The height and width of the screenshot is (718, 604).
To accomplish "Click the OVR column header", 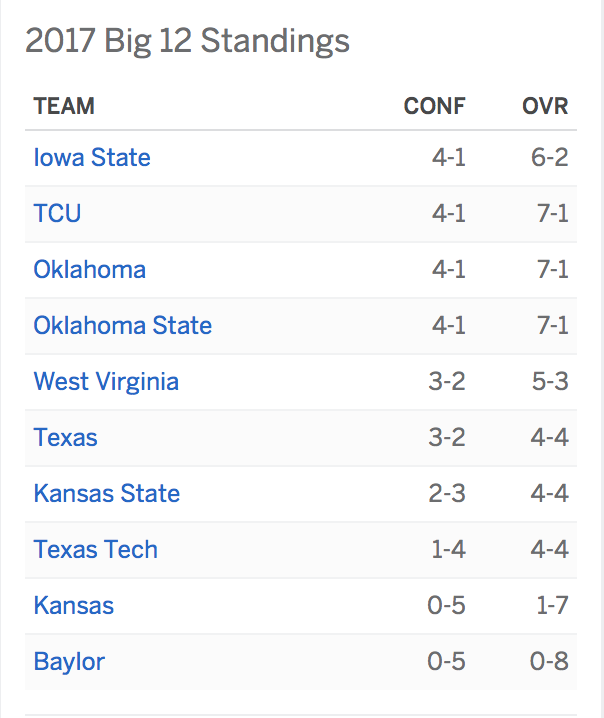I will pyautogui.click(x=545, y=106).
